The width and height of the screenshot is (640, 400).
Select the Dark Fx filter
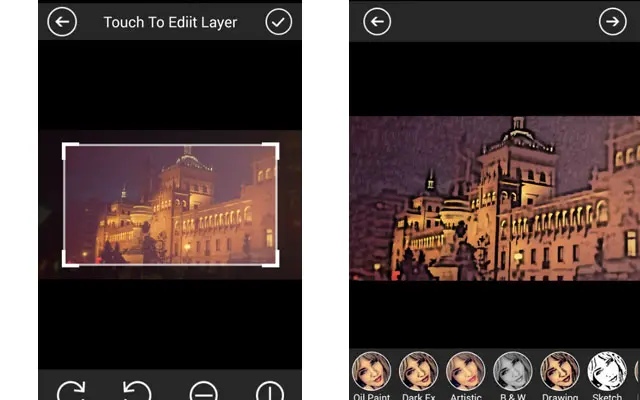tap(418, 371)
